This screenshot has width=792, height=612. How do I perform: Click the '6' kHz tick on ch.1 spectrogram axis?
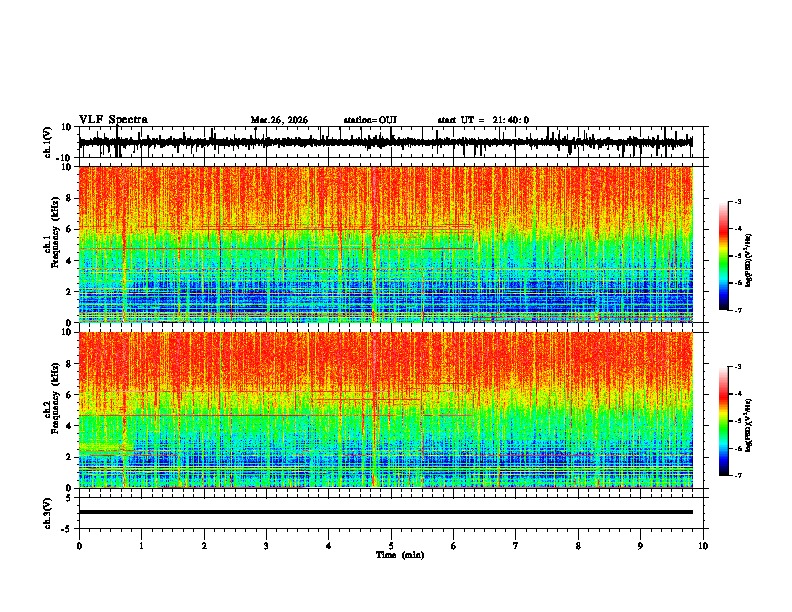pyautogui.click(x=70, y=229)
